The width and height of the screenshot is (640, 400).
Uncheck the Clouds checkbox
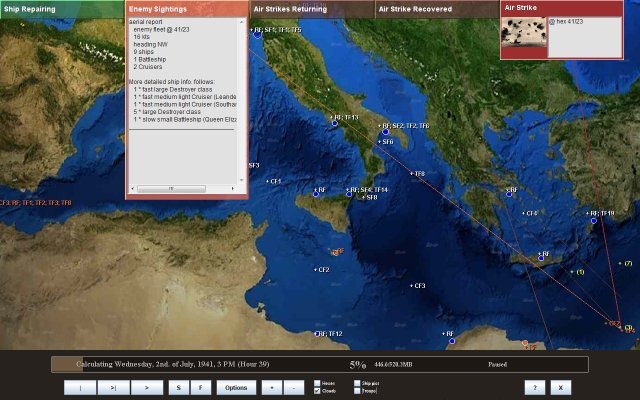[318, 391]
